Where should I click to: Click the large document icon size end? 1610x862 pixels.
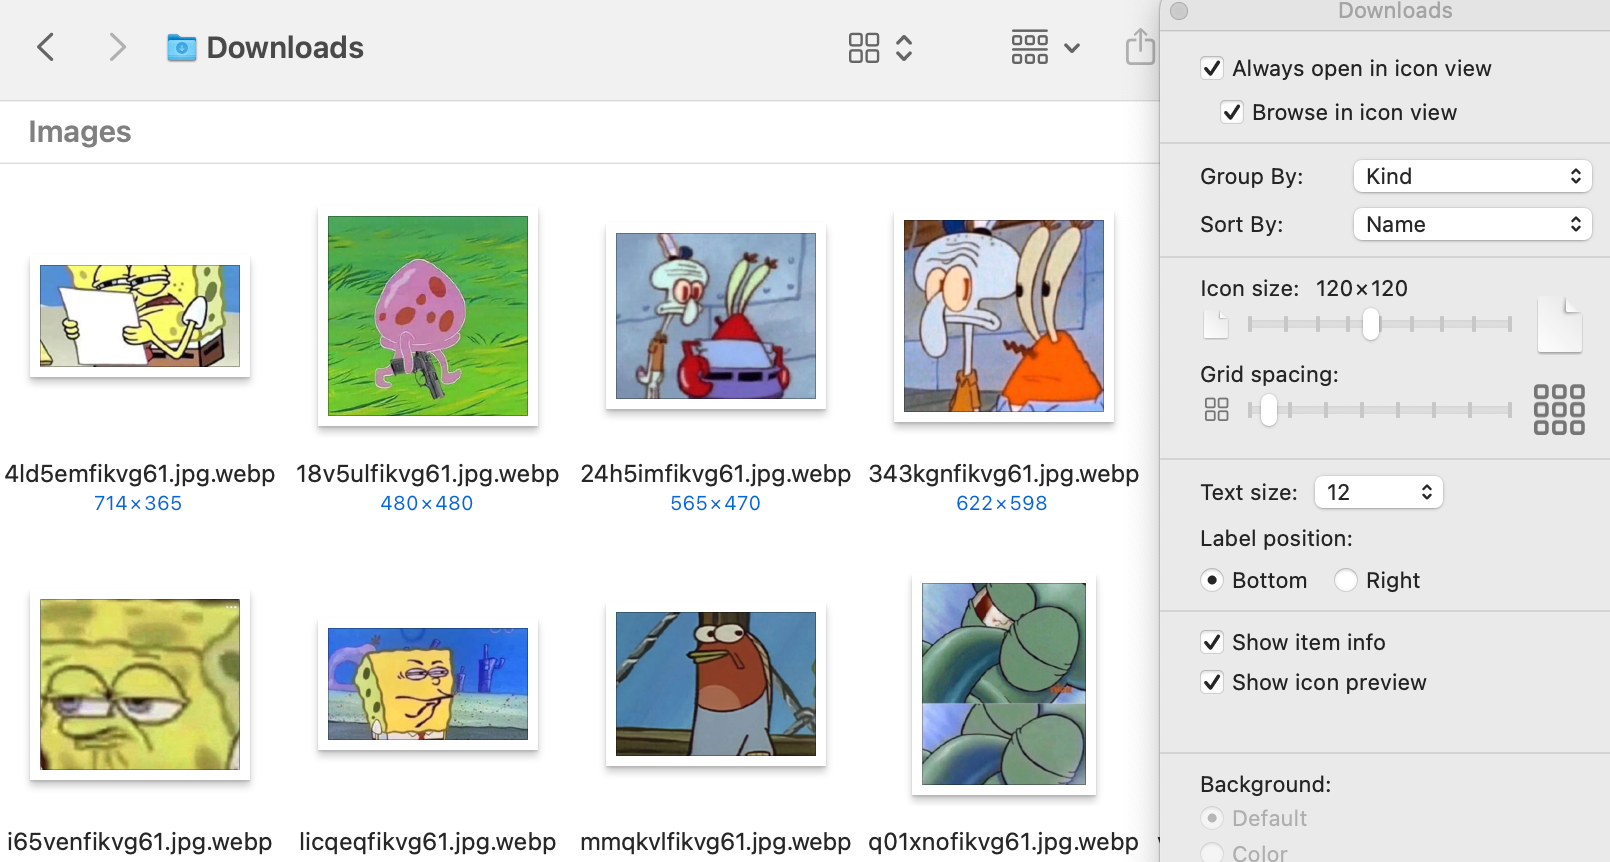[1560, 324]
